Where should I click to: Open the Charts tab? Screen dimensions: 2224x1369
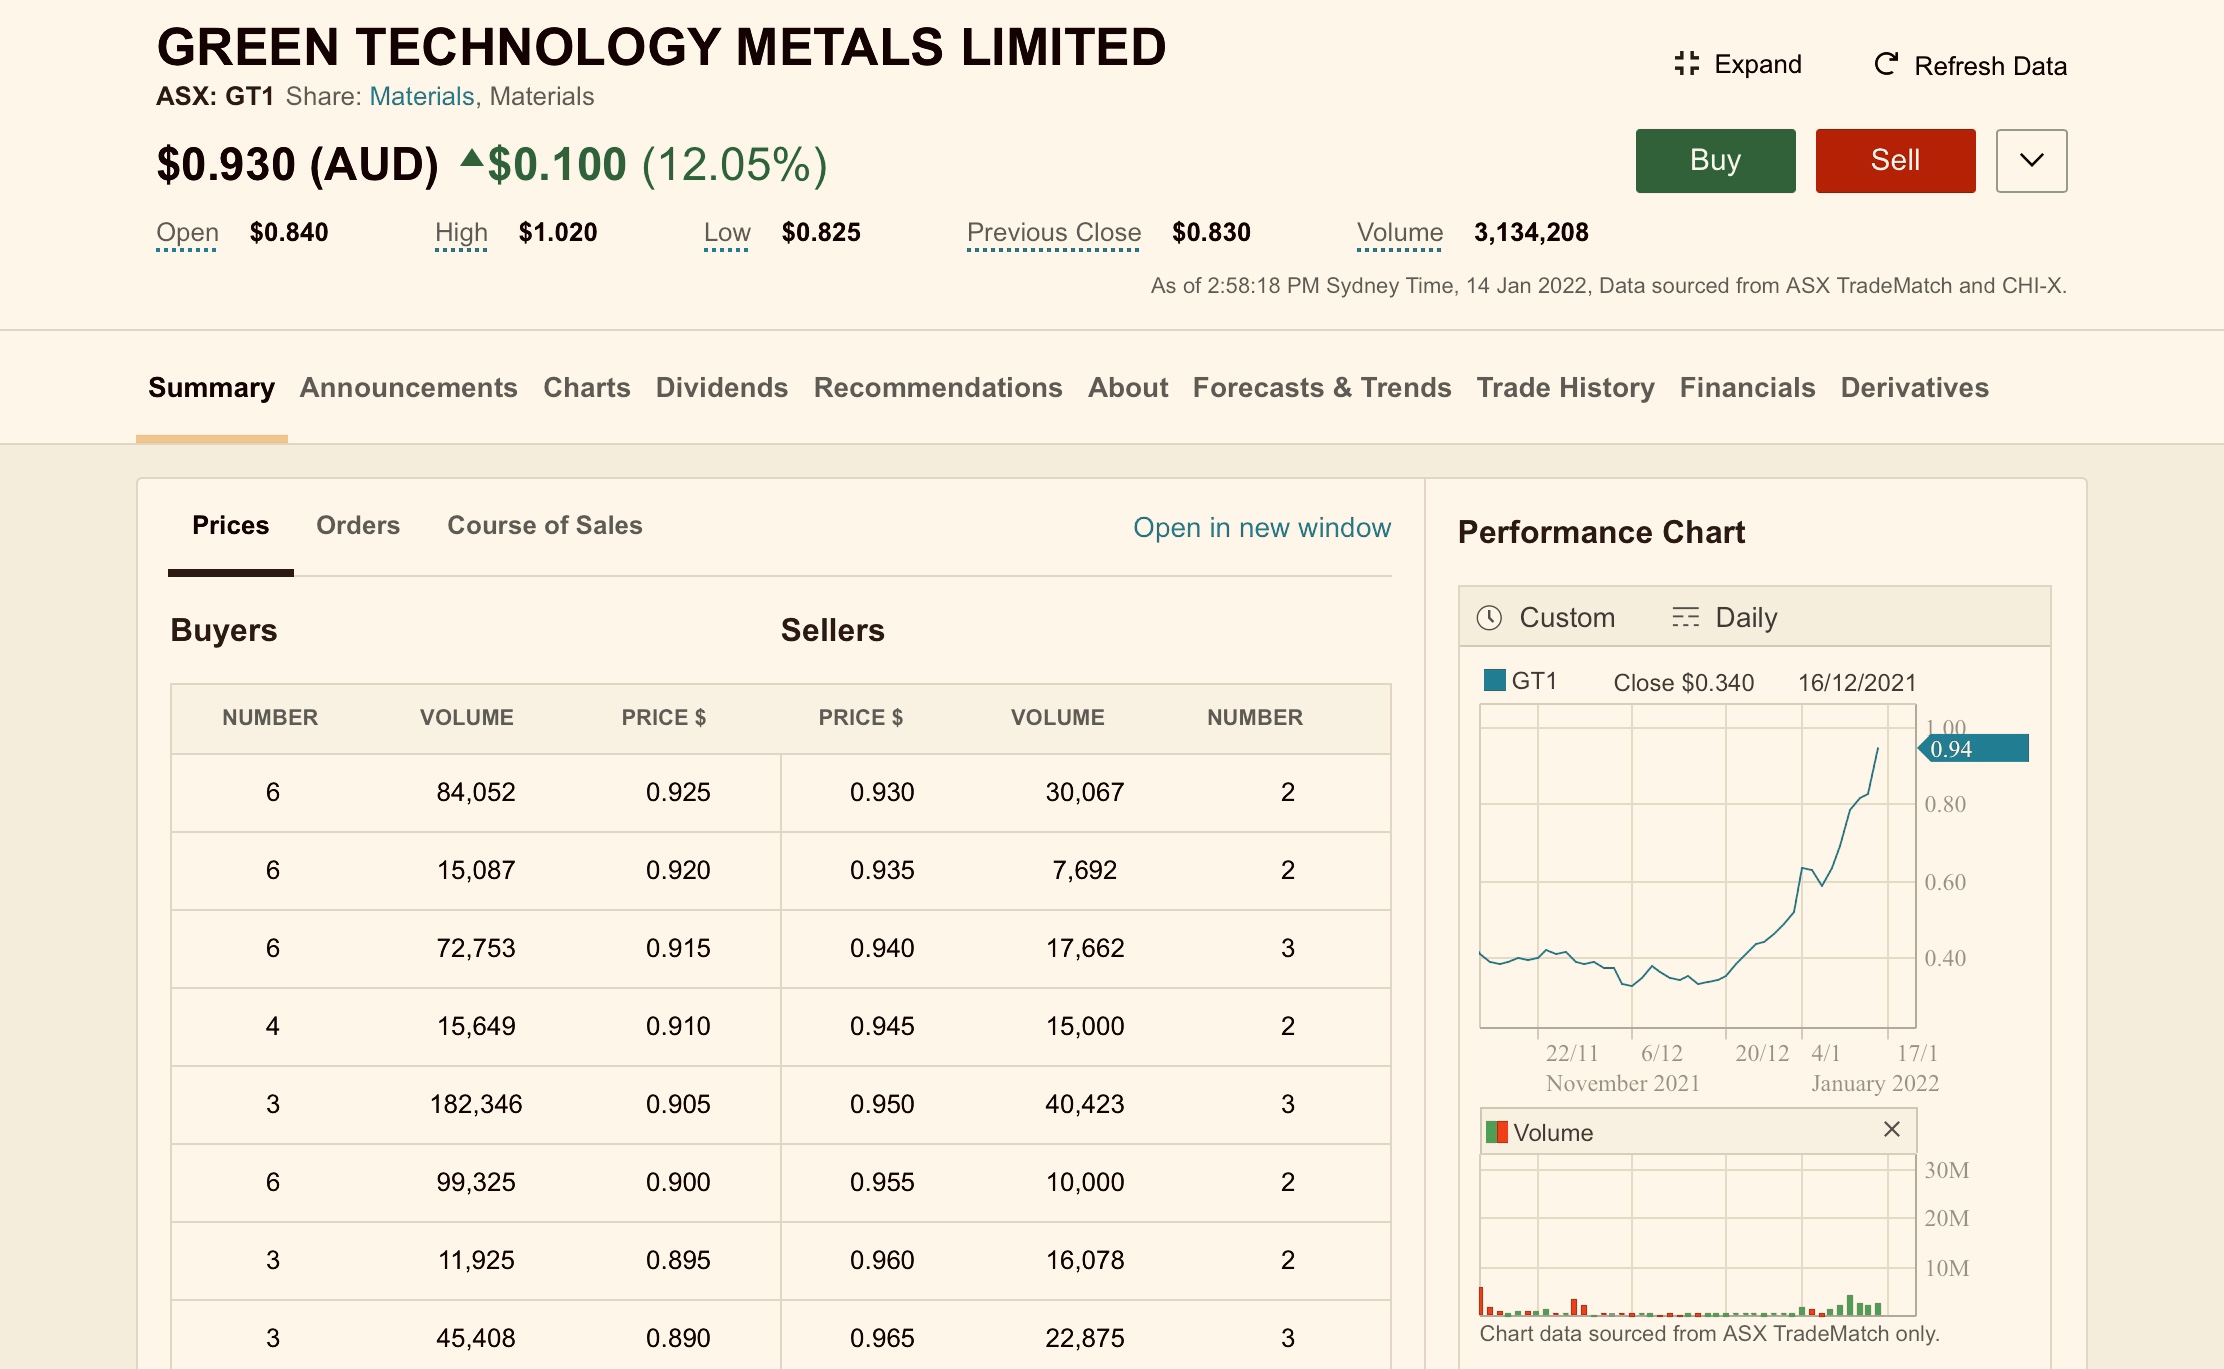587,388
